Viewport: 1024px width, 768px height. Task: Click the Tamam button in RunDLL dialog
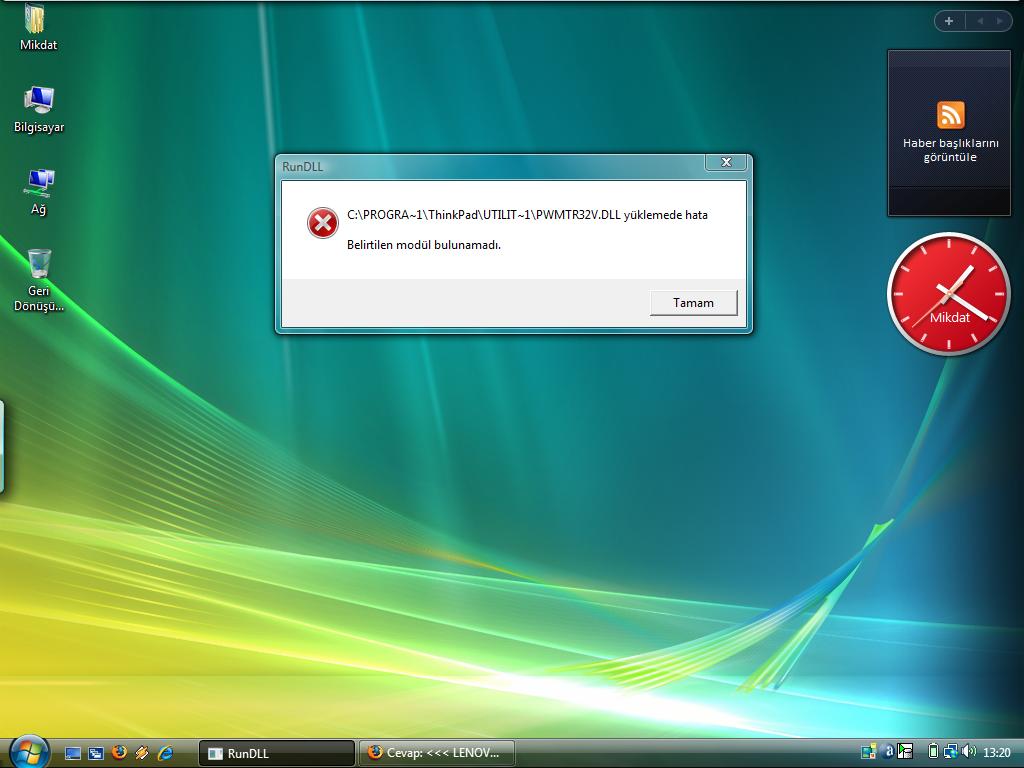pos(694,303)
